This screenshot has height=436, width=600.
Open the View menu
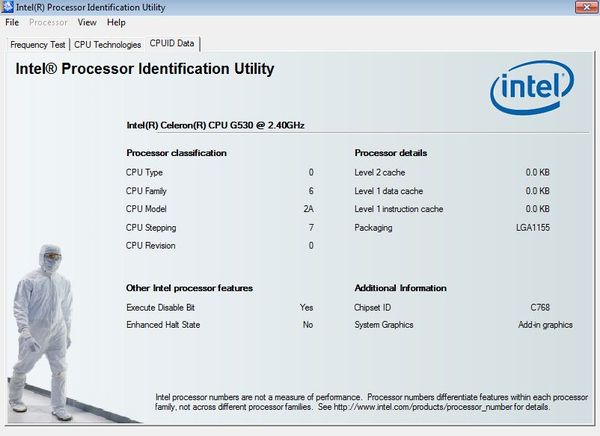click(x=87, y=22)
